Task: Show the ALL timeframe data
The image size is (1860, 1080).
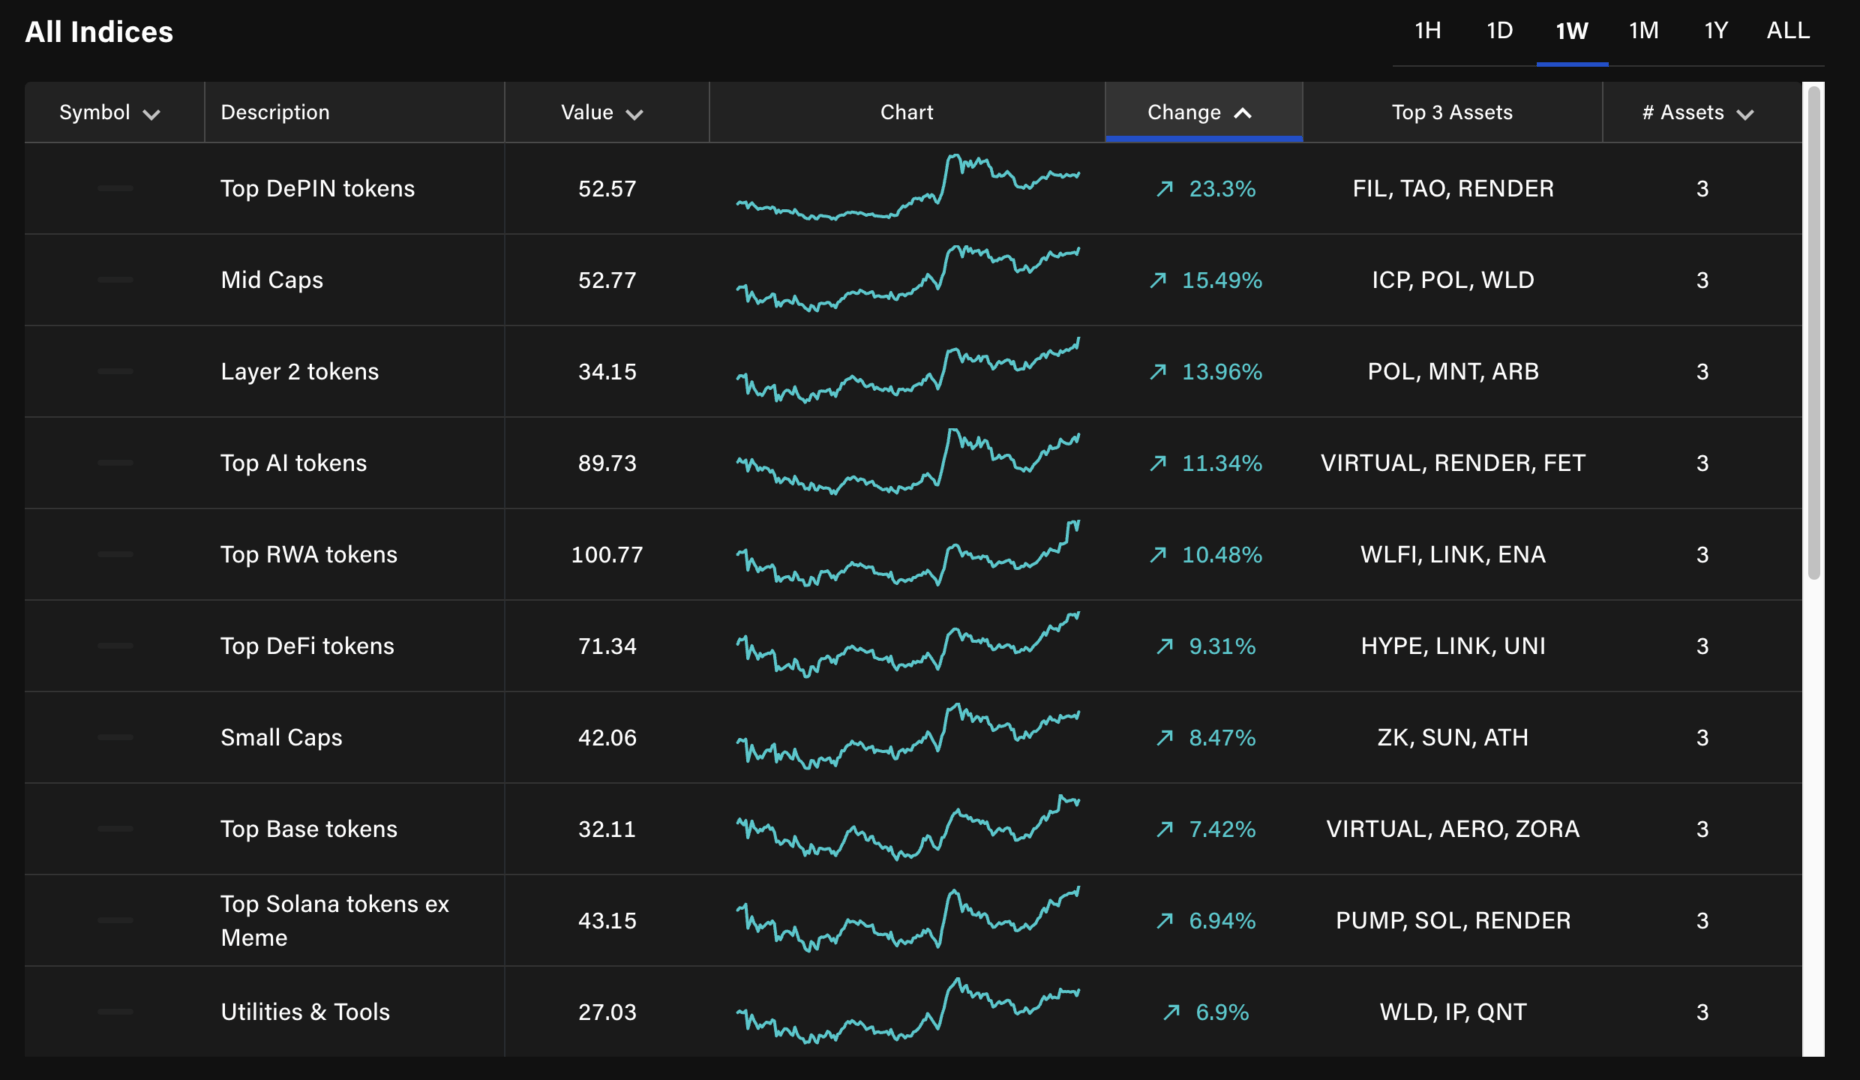Action: click(x=1787, y=31)
